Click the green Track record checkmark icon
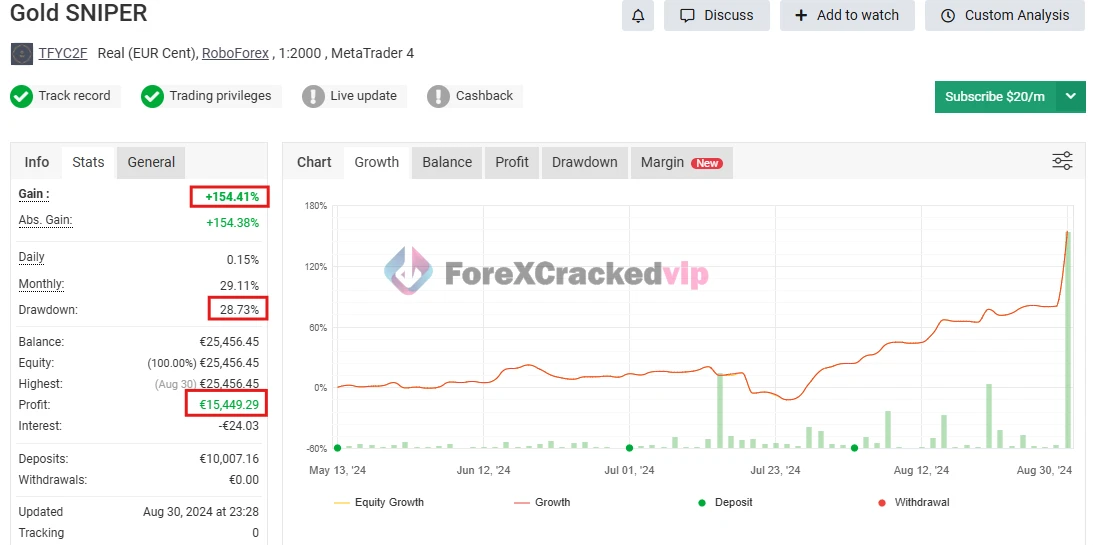Image resolution: width=1093 pixels, height=545 pixels. pos(22,97)
